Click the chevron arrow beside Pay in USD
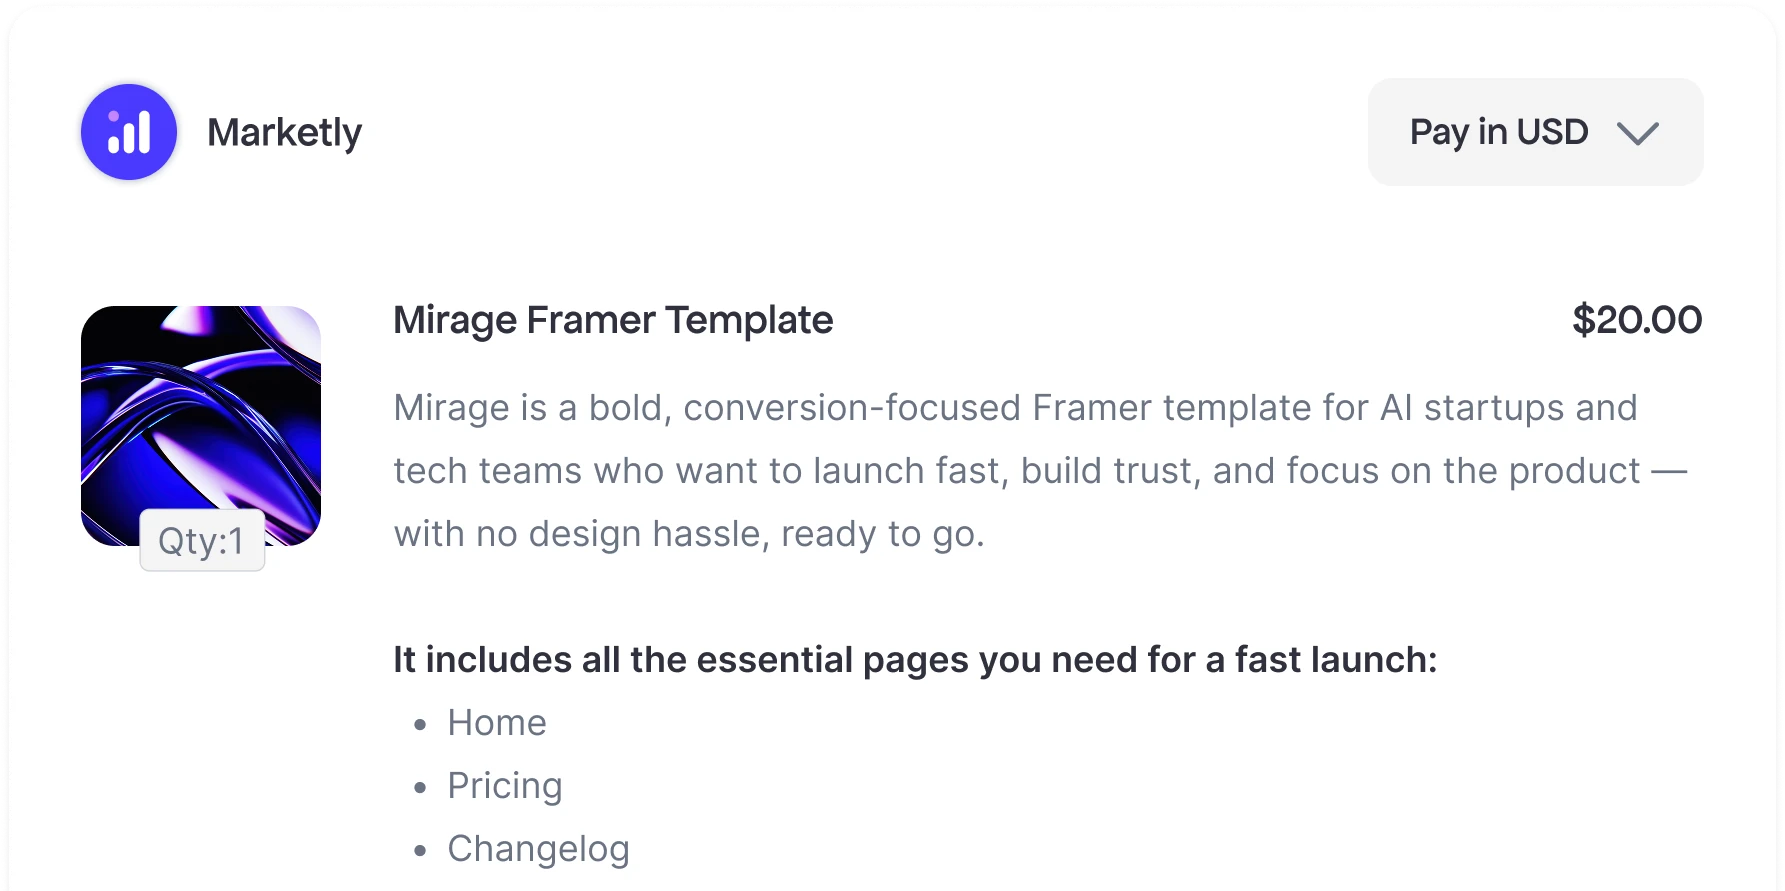Viewport: 1785px width, 891px height. pos(1637,133)
